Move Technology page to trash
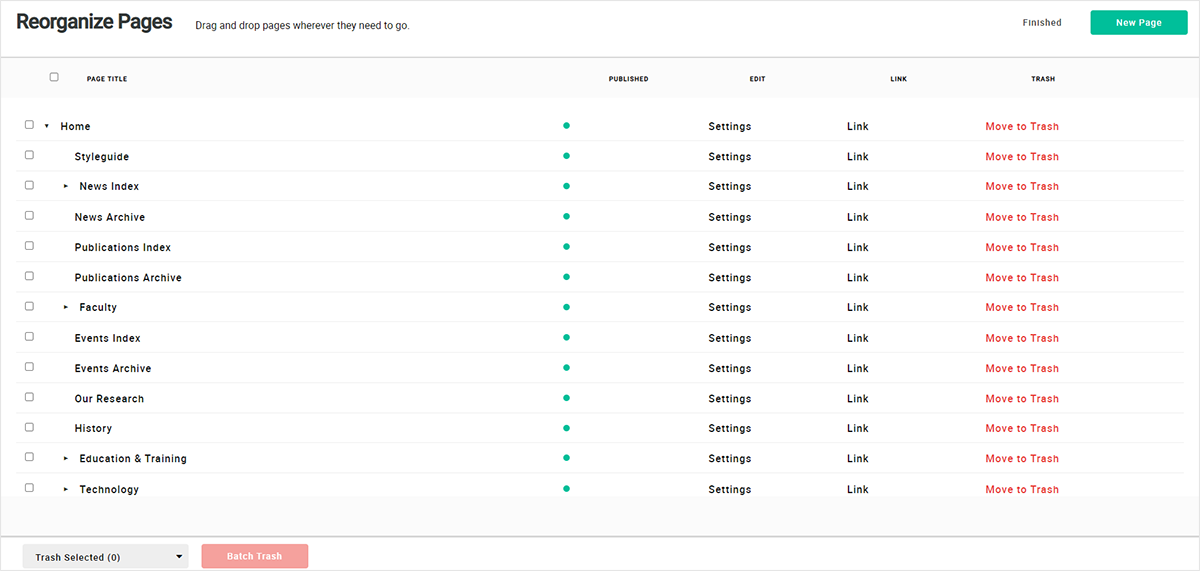The height and width of the screenshot is (571, 1200). [x=1021, y=489]
